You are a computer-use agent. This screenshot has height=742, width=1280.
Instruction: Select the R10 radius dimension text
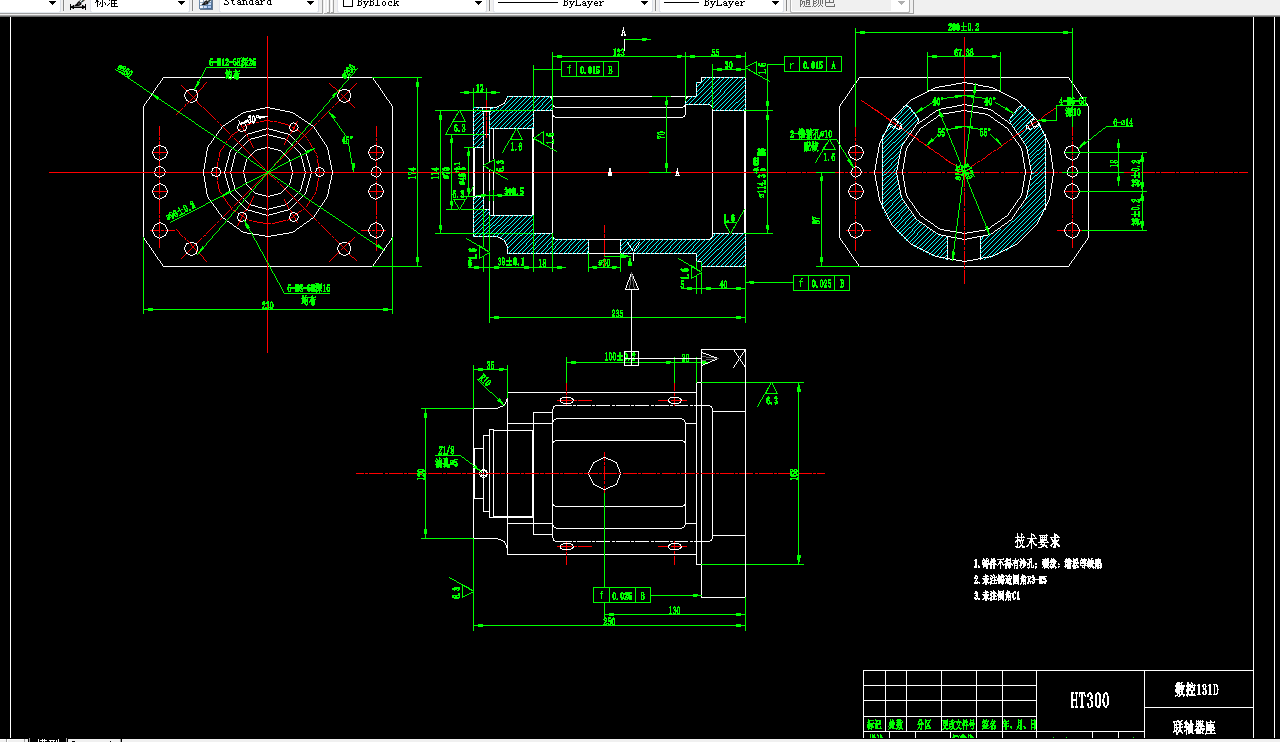[x=486, y=380]
